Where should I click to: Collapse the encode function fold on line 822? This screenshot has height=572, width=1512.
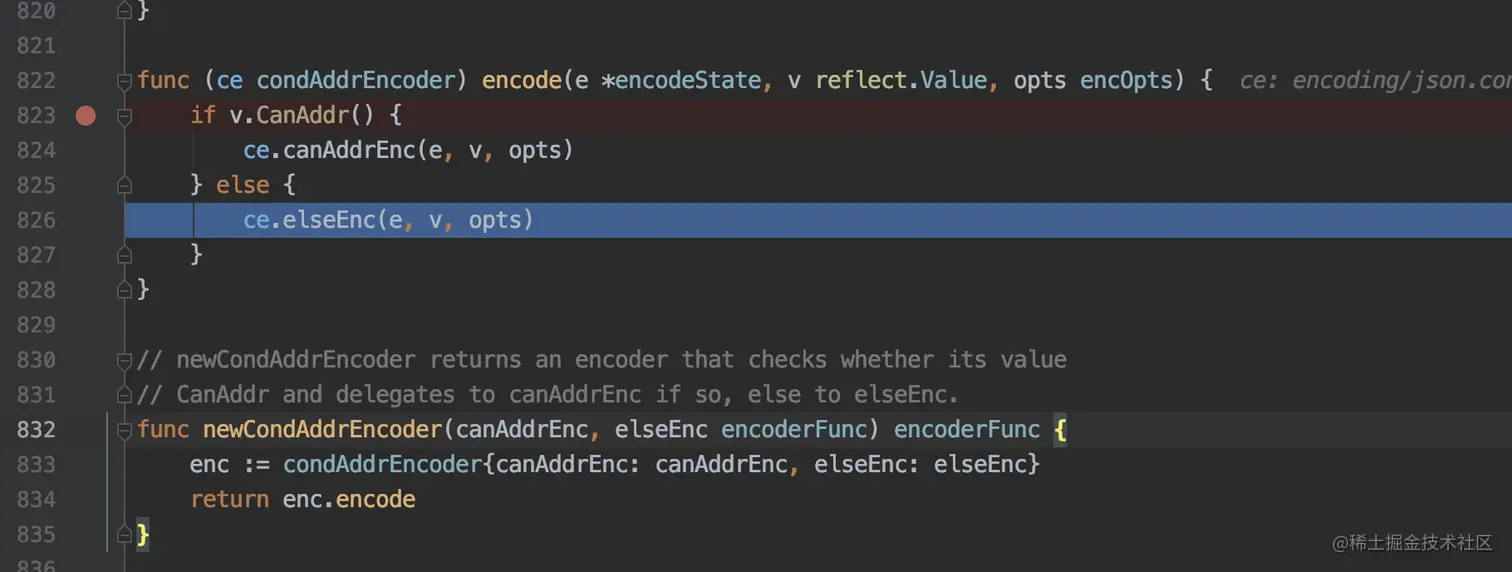(x=125, y=81)
